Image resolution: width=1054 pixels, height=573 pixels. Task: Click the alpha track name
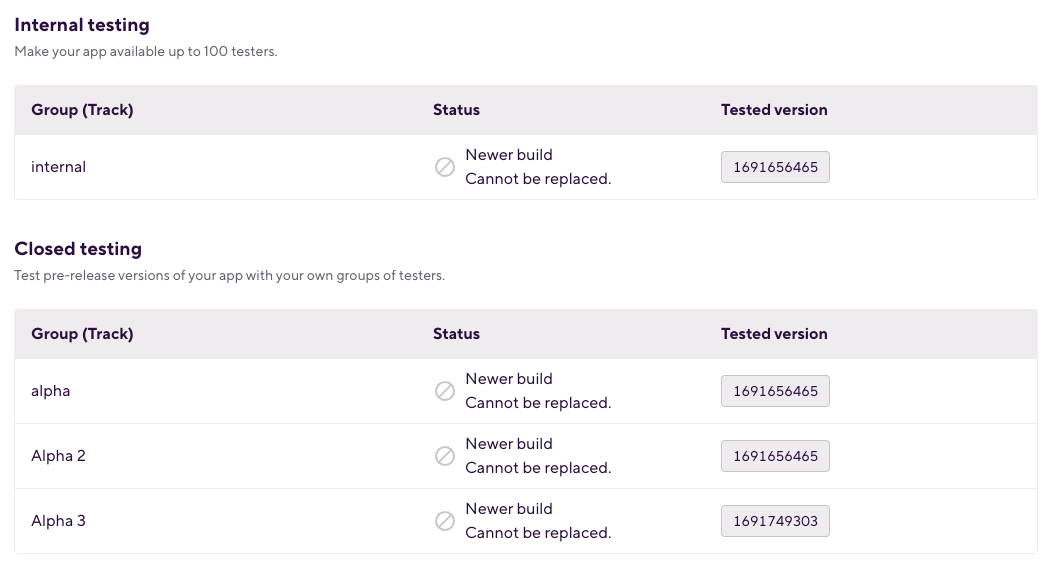coord(50,391)
